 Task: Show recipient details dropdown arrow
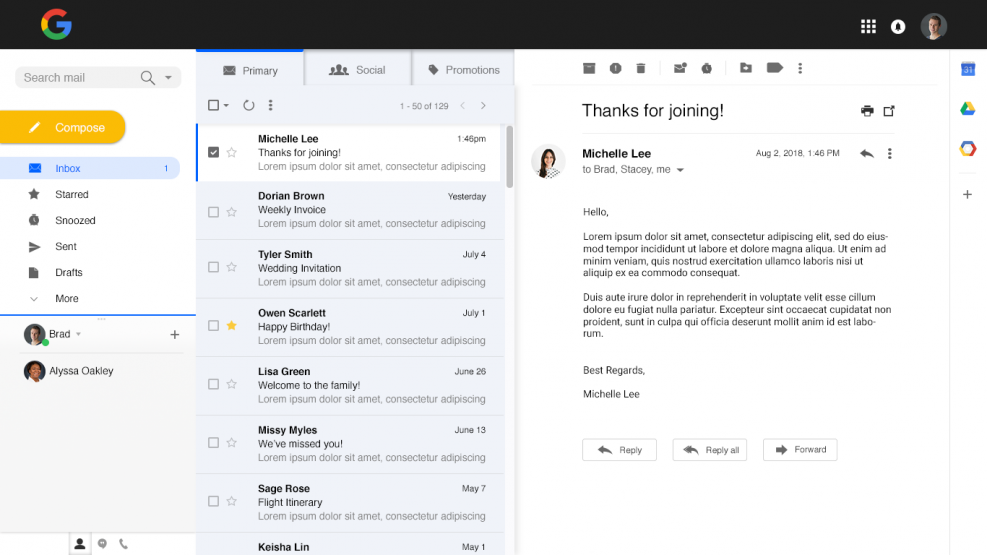[x=681, y=171]
